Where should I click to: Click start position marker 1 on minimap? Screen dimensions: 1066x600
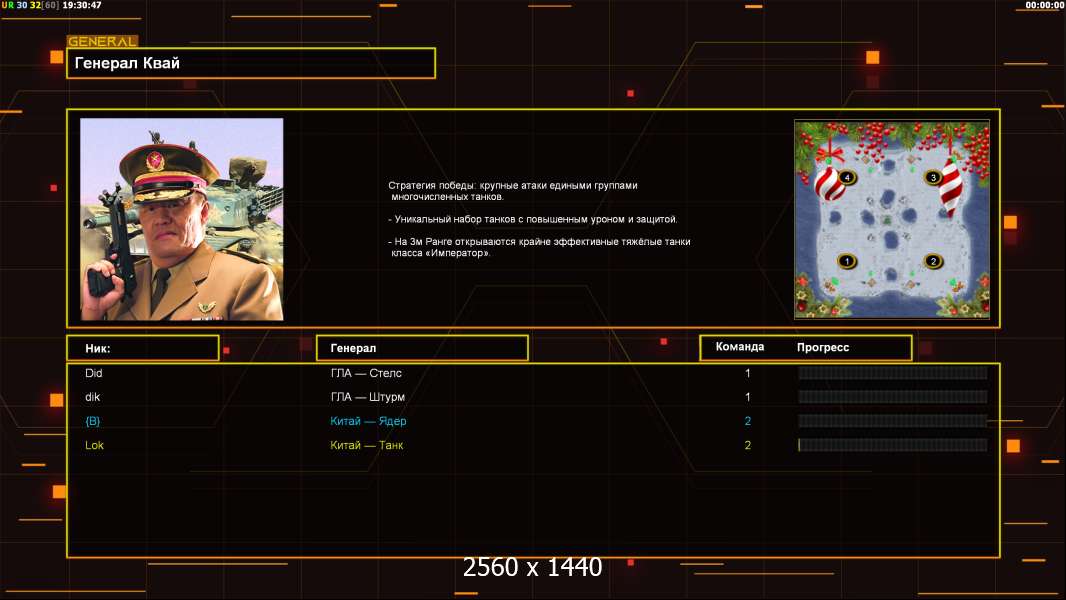(847, 261)
